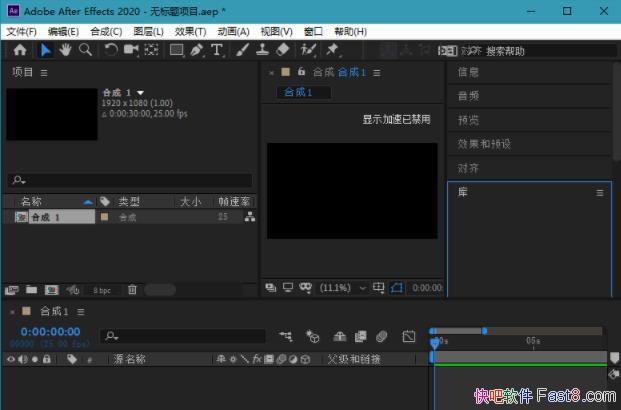Click the tan label color swatch of 合成 1
The height and width of the screenshot is (410, 621).
coord(105,216)
